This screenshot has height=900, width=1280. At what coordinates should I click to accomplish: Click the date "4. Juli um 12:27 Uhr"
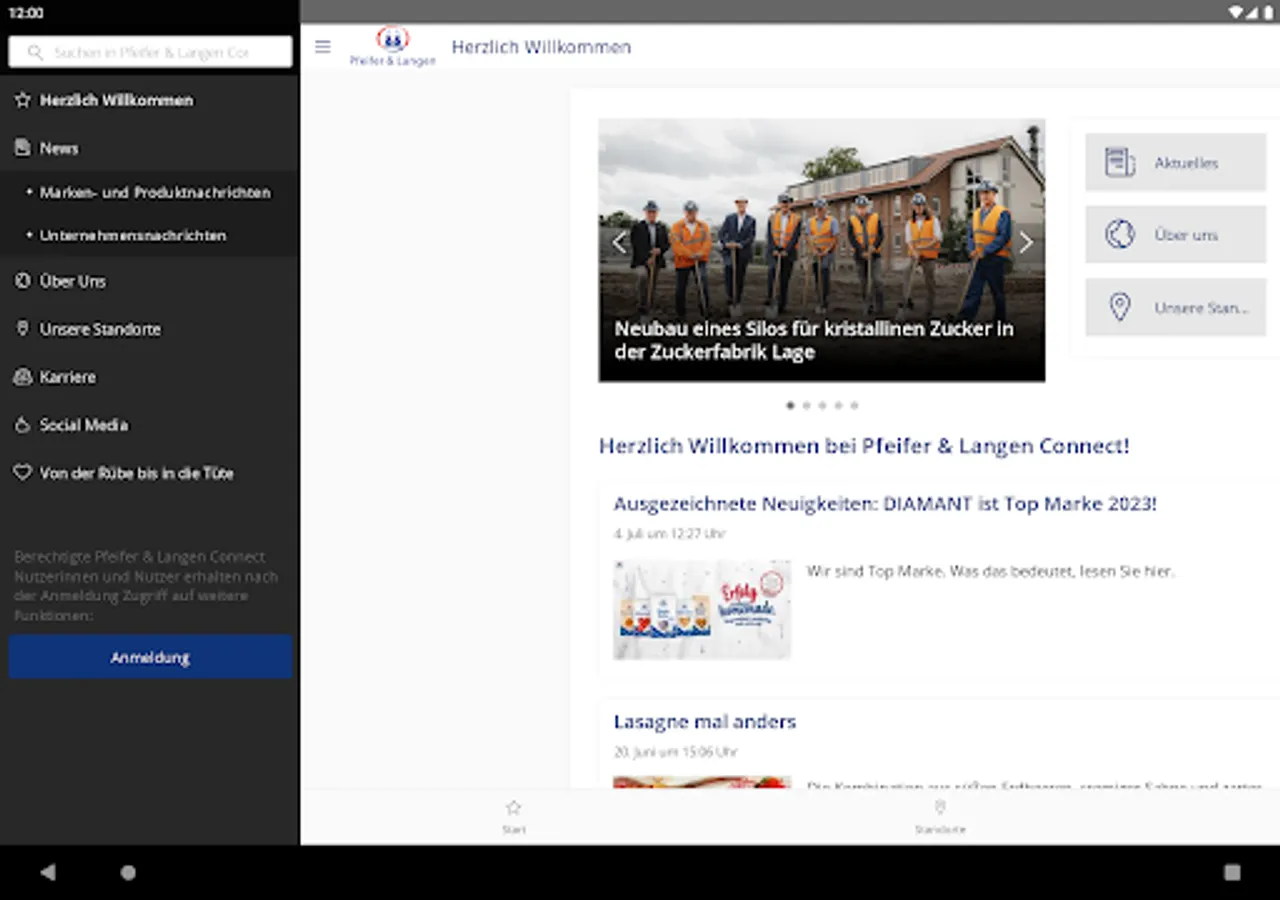[670, 534]
